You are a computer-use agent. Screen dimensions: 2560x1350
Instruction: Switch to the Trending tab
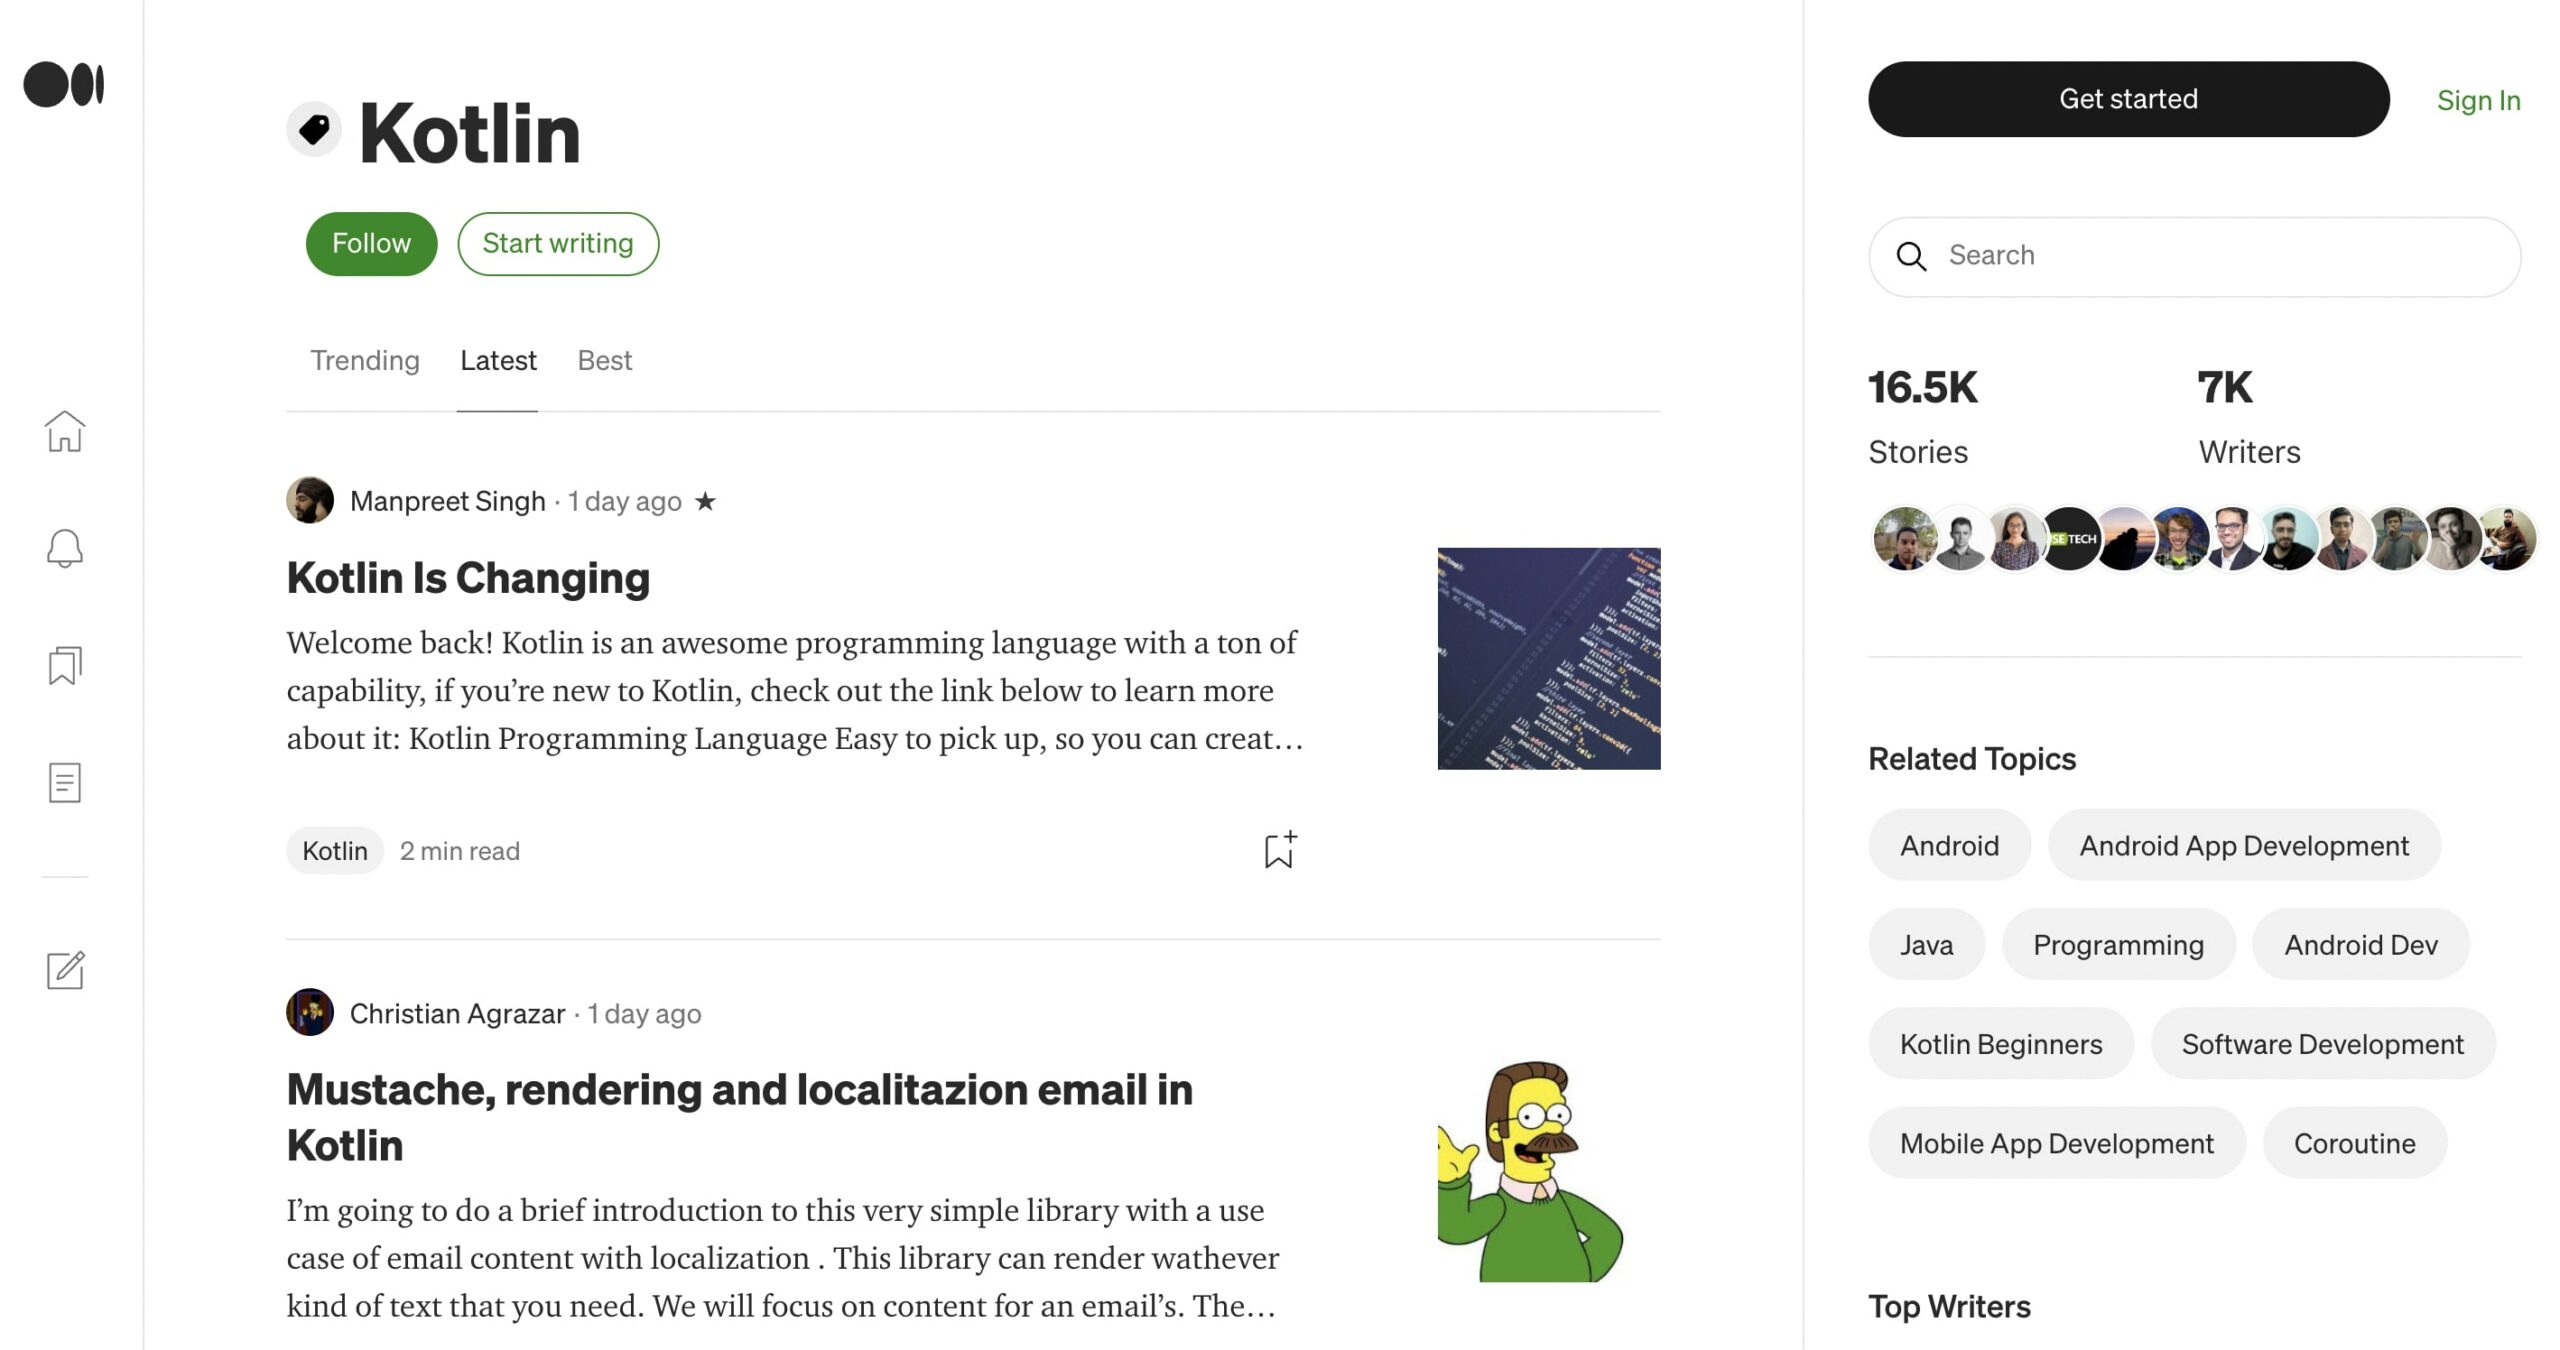pos(365,360)
